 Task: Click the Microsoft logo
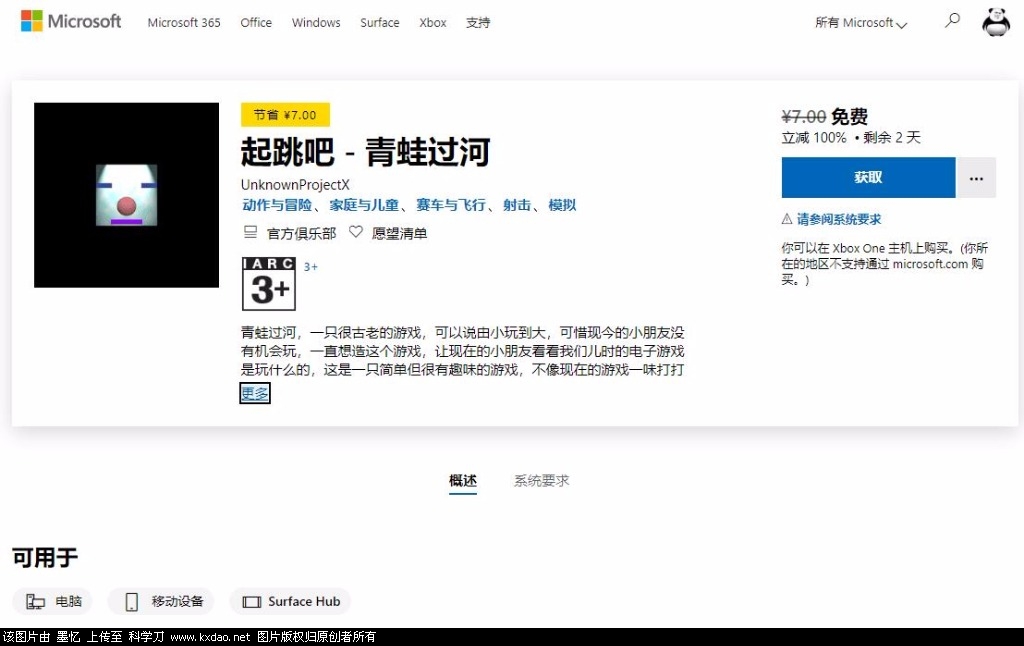click(x=71, y=22)
